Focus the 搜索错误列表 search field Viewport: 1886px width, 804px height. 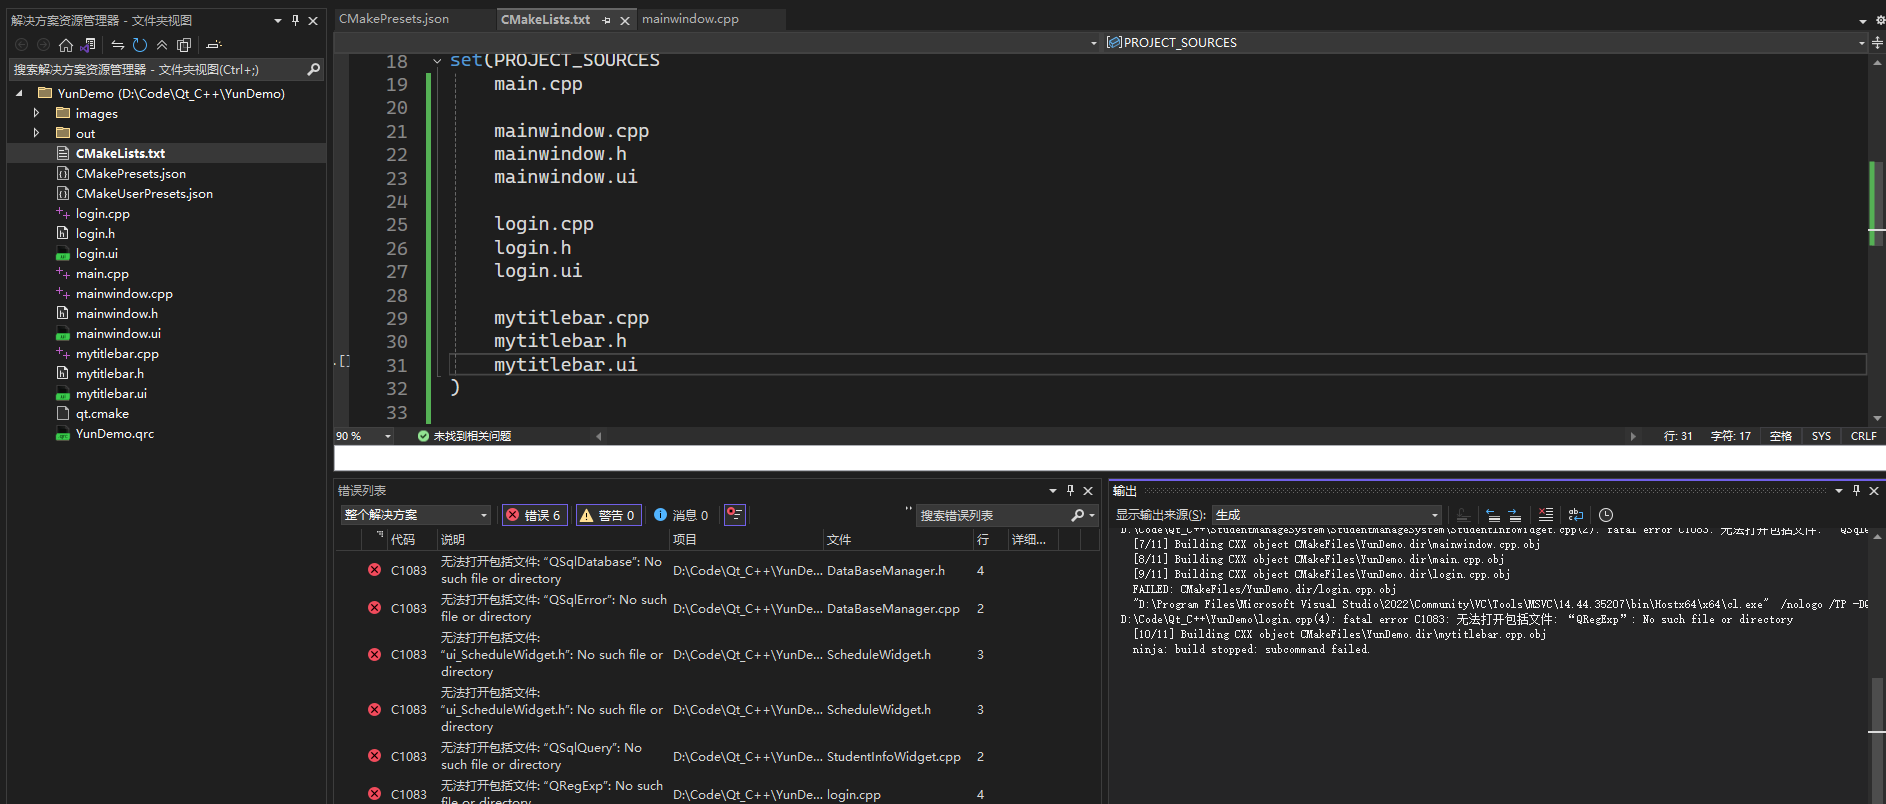pos(992,515)
